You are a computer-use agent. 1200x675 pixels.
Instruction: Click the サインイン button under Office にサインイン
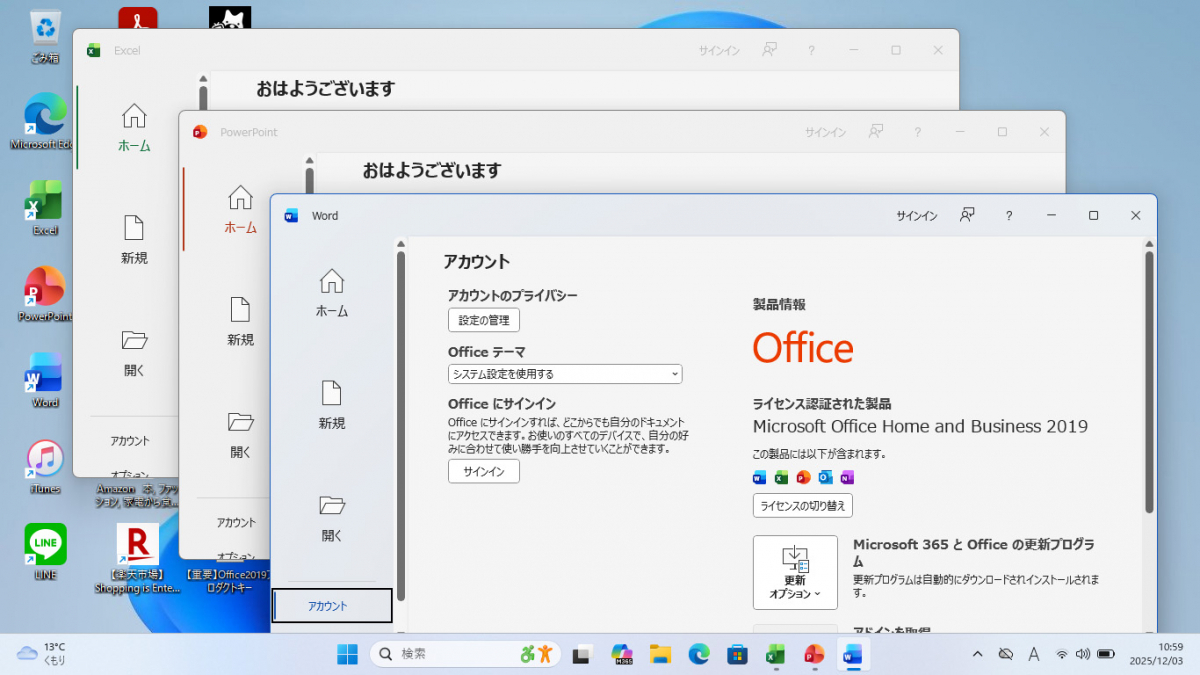pos(484,472)
